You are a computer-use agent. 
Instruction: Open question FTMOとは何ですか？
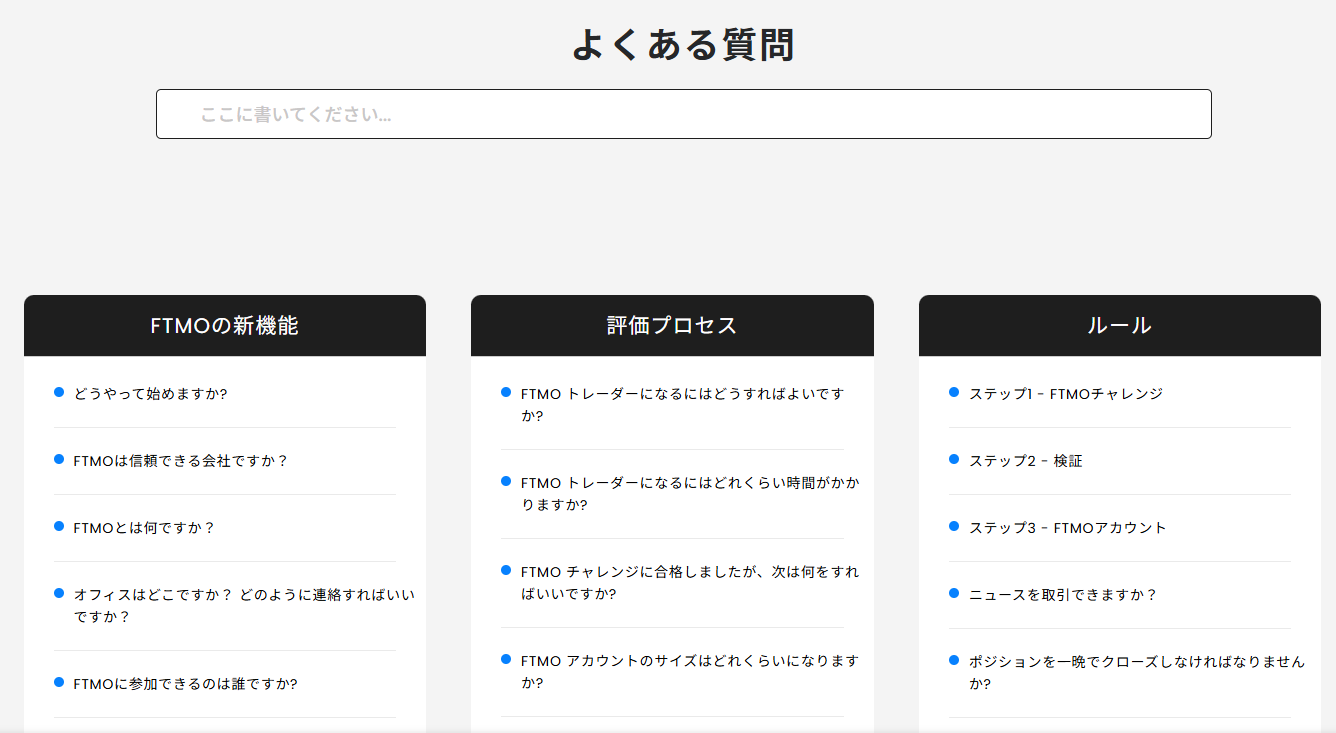pos(144,528)
